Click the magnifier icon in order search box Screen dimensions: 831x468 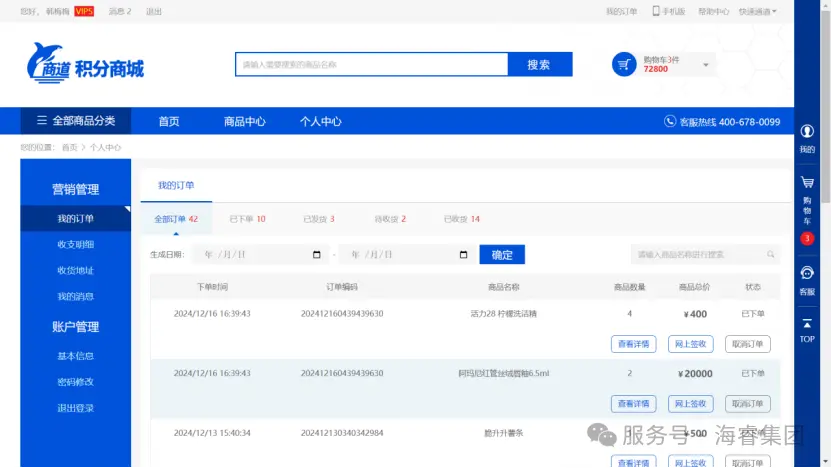click(770, 255)
